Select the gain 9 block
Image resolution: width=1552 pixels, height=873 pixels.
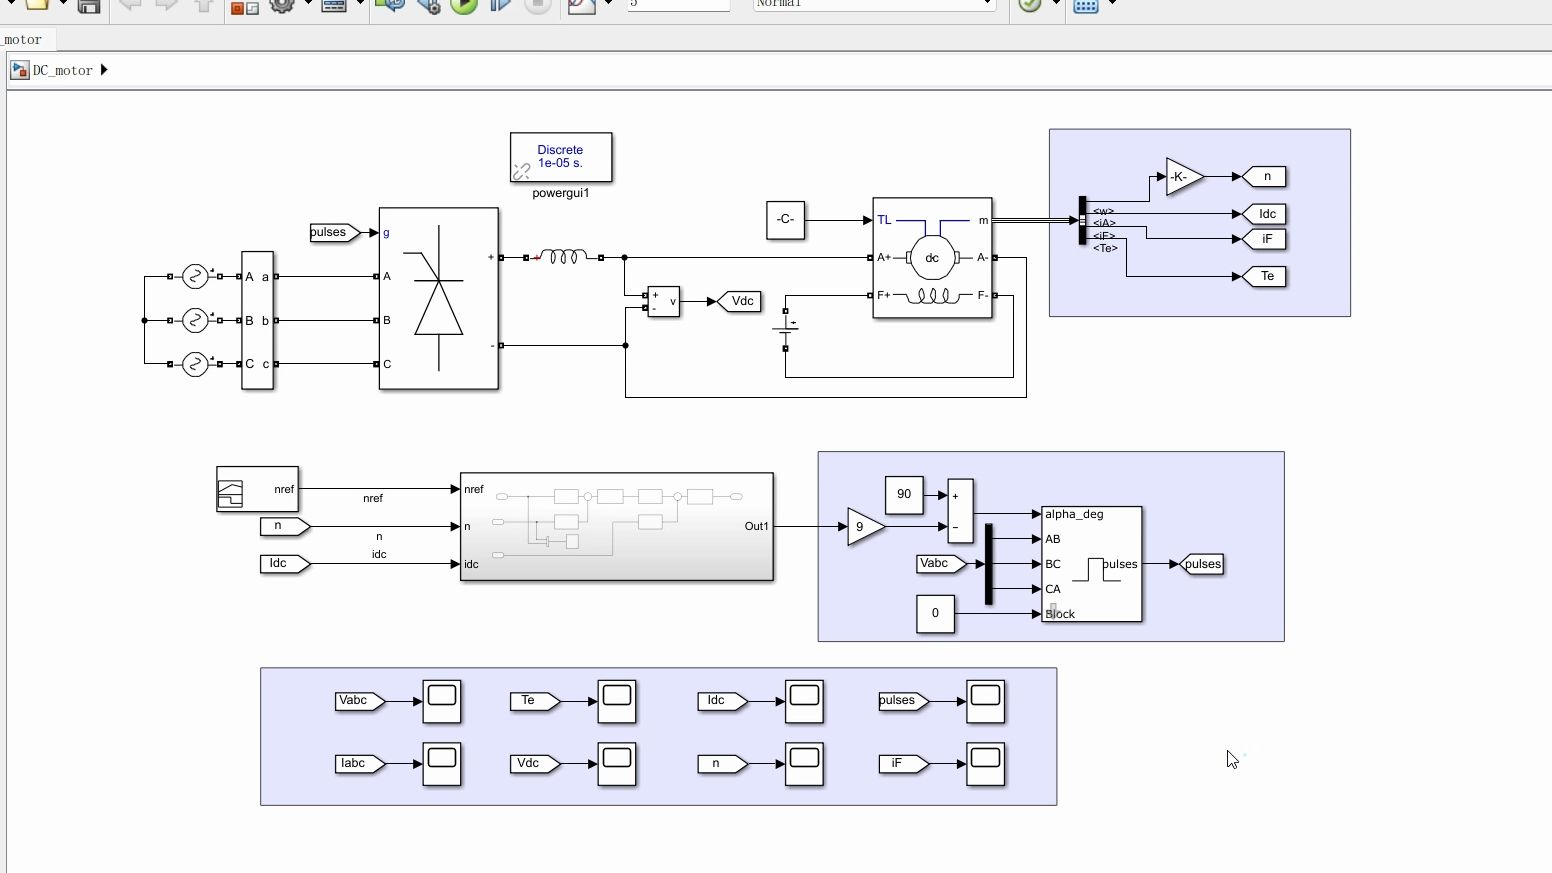pos(865,527)
